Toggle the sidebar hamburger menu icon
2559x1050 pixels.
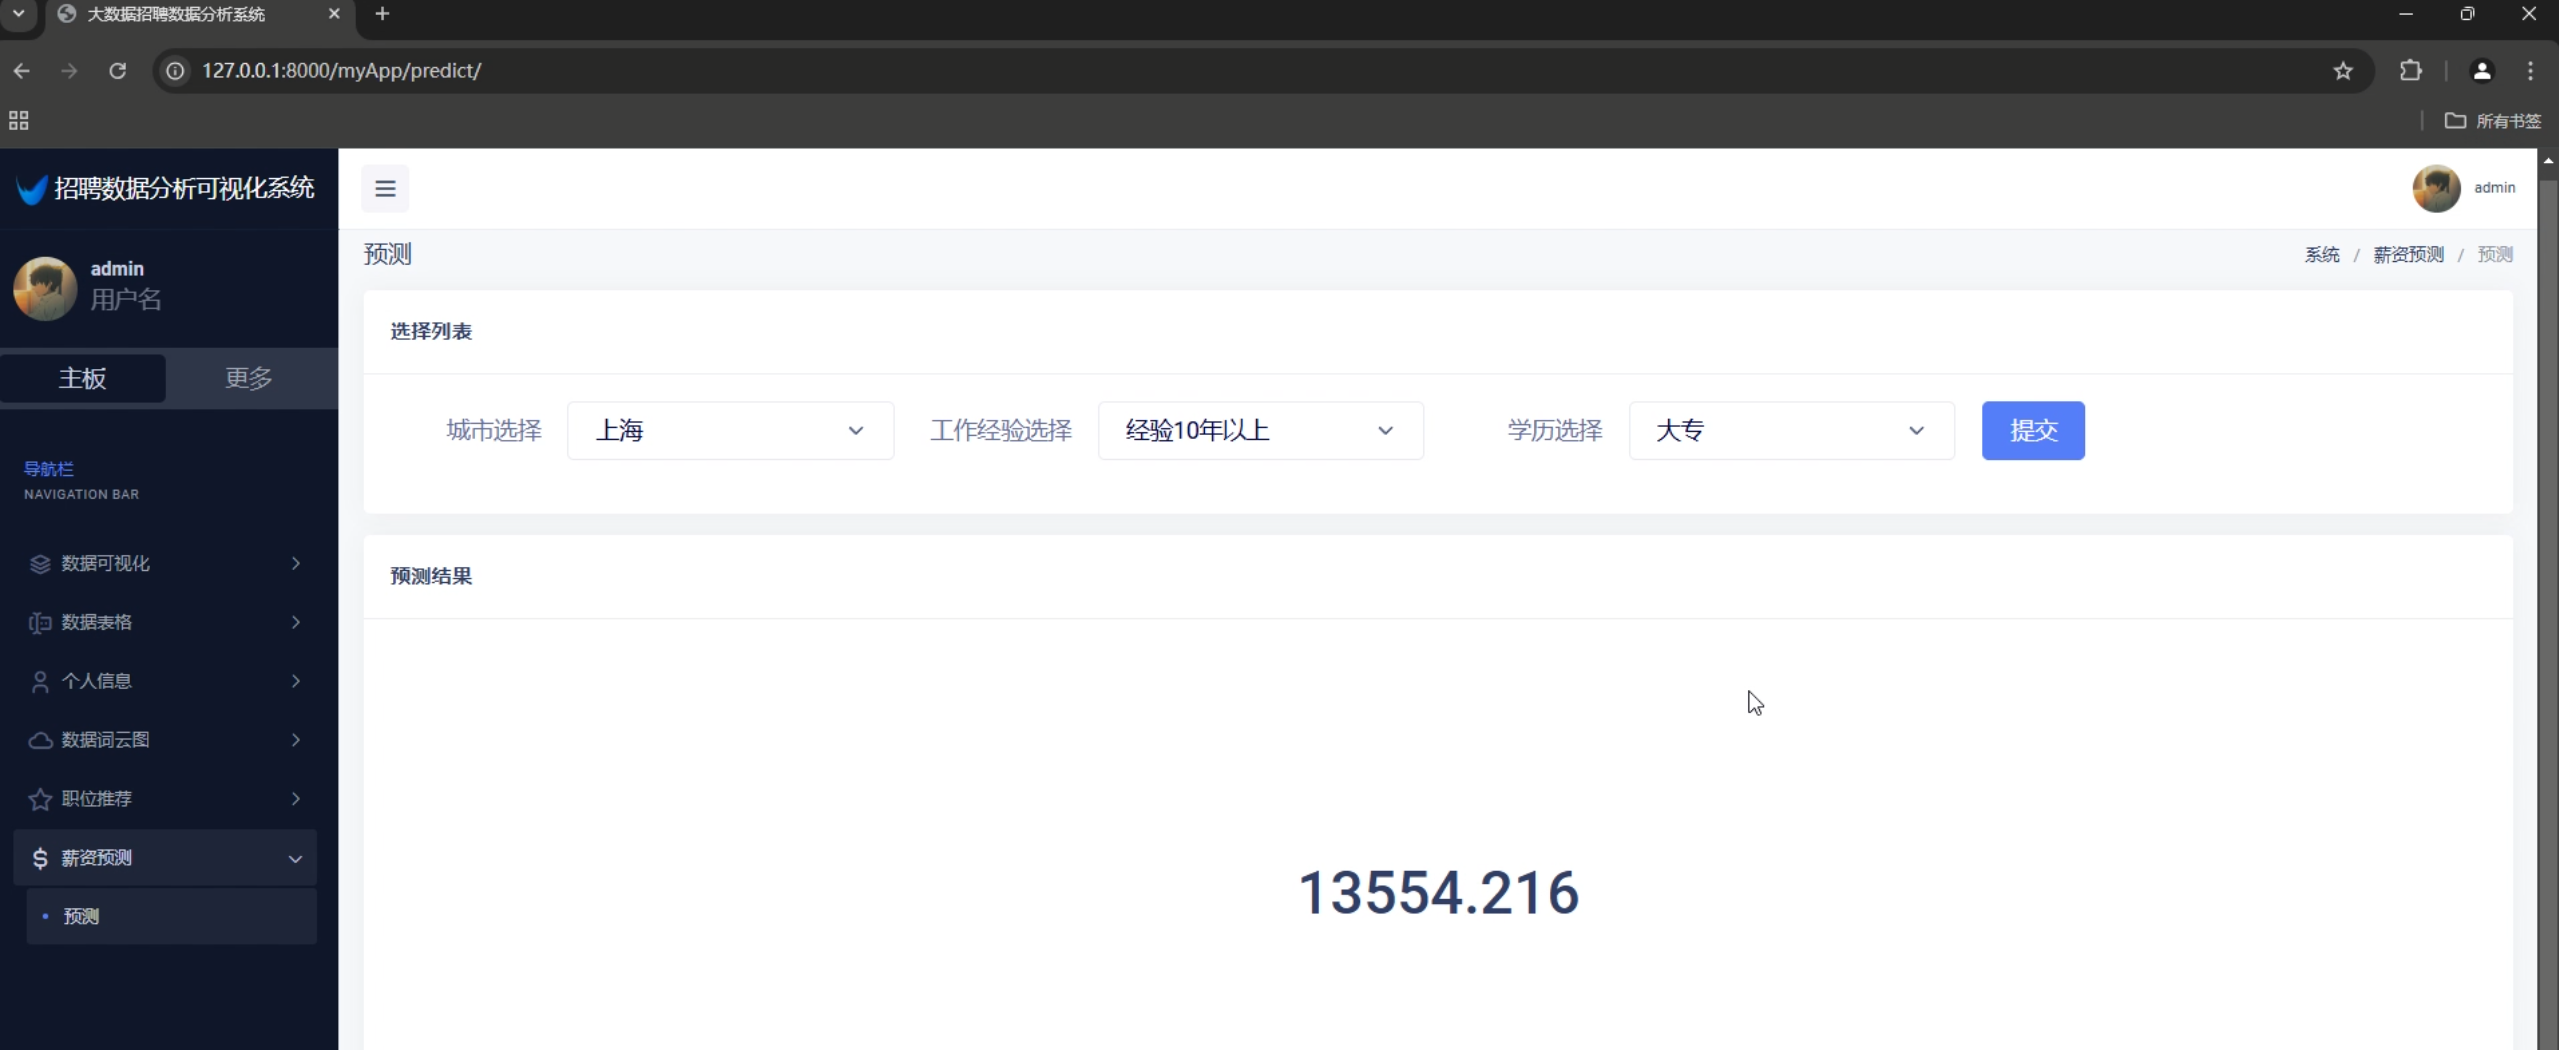pos(385,188)
